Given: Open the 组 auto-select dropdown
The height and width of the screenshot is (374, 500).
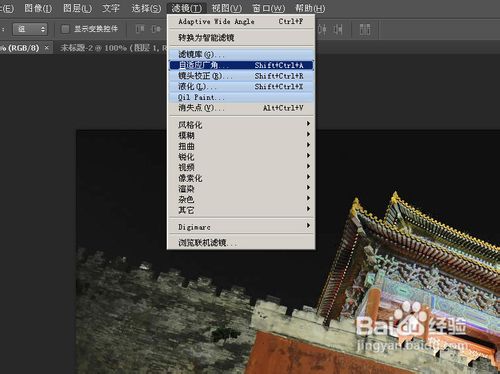Looking at the screenshot, I should (30, 29).
